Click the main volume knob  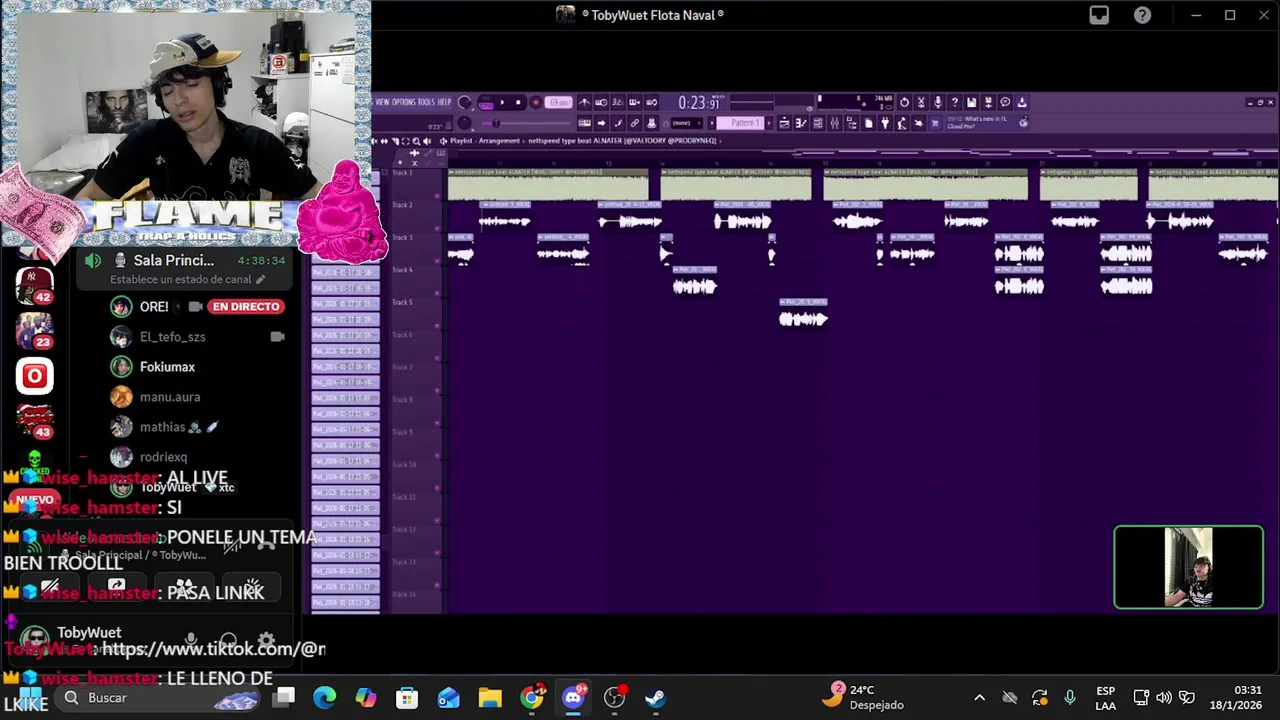click(x=465, y=102)
